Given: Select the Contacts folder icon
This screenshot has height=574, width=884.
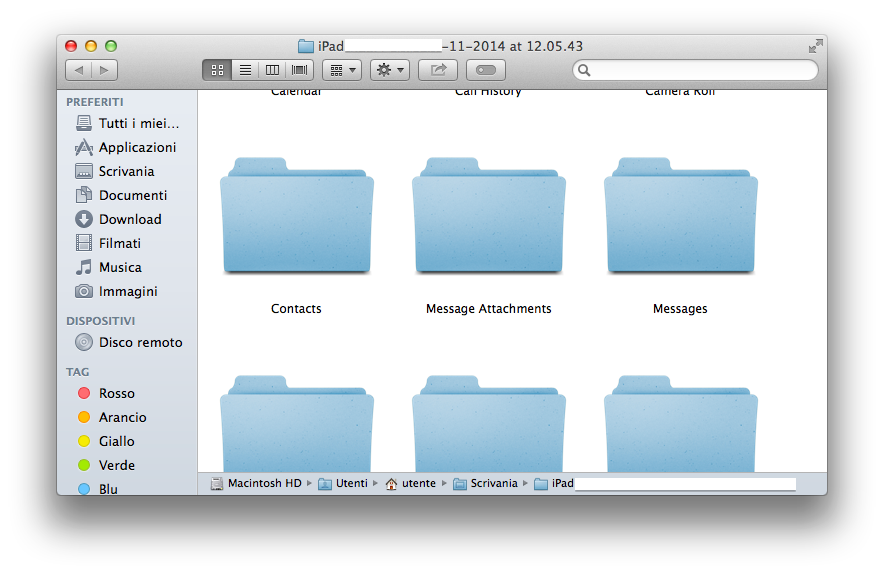Looking at the screenshot, I should (x=297, y=216).
